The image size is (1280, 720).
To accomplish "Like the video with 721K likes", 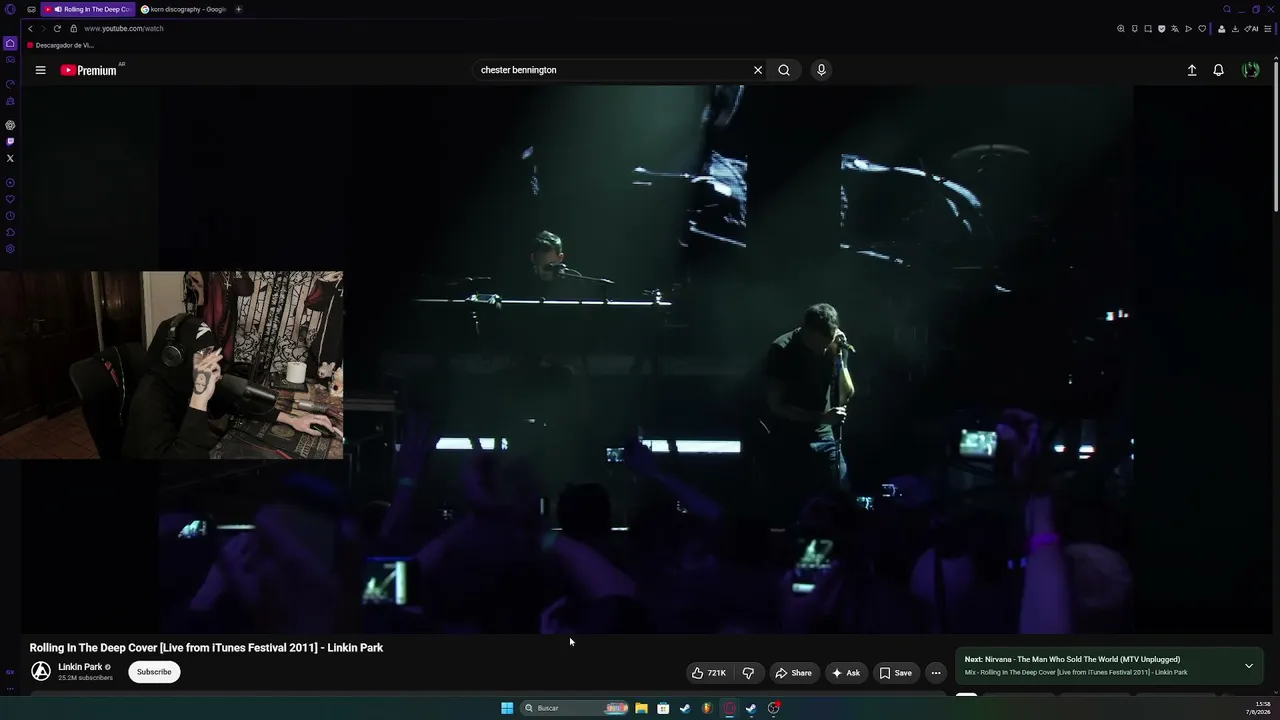I will [x=709, y=673].
